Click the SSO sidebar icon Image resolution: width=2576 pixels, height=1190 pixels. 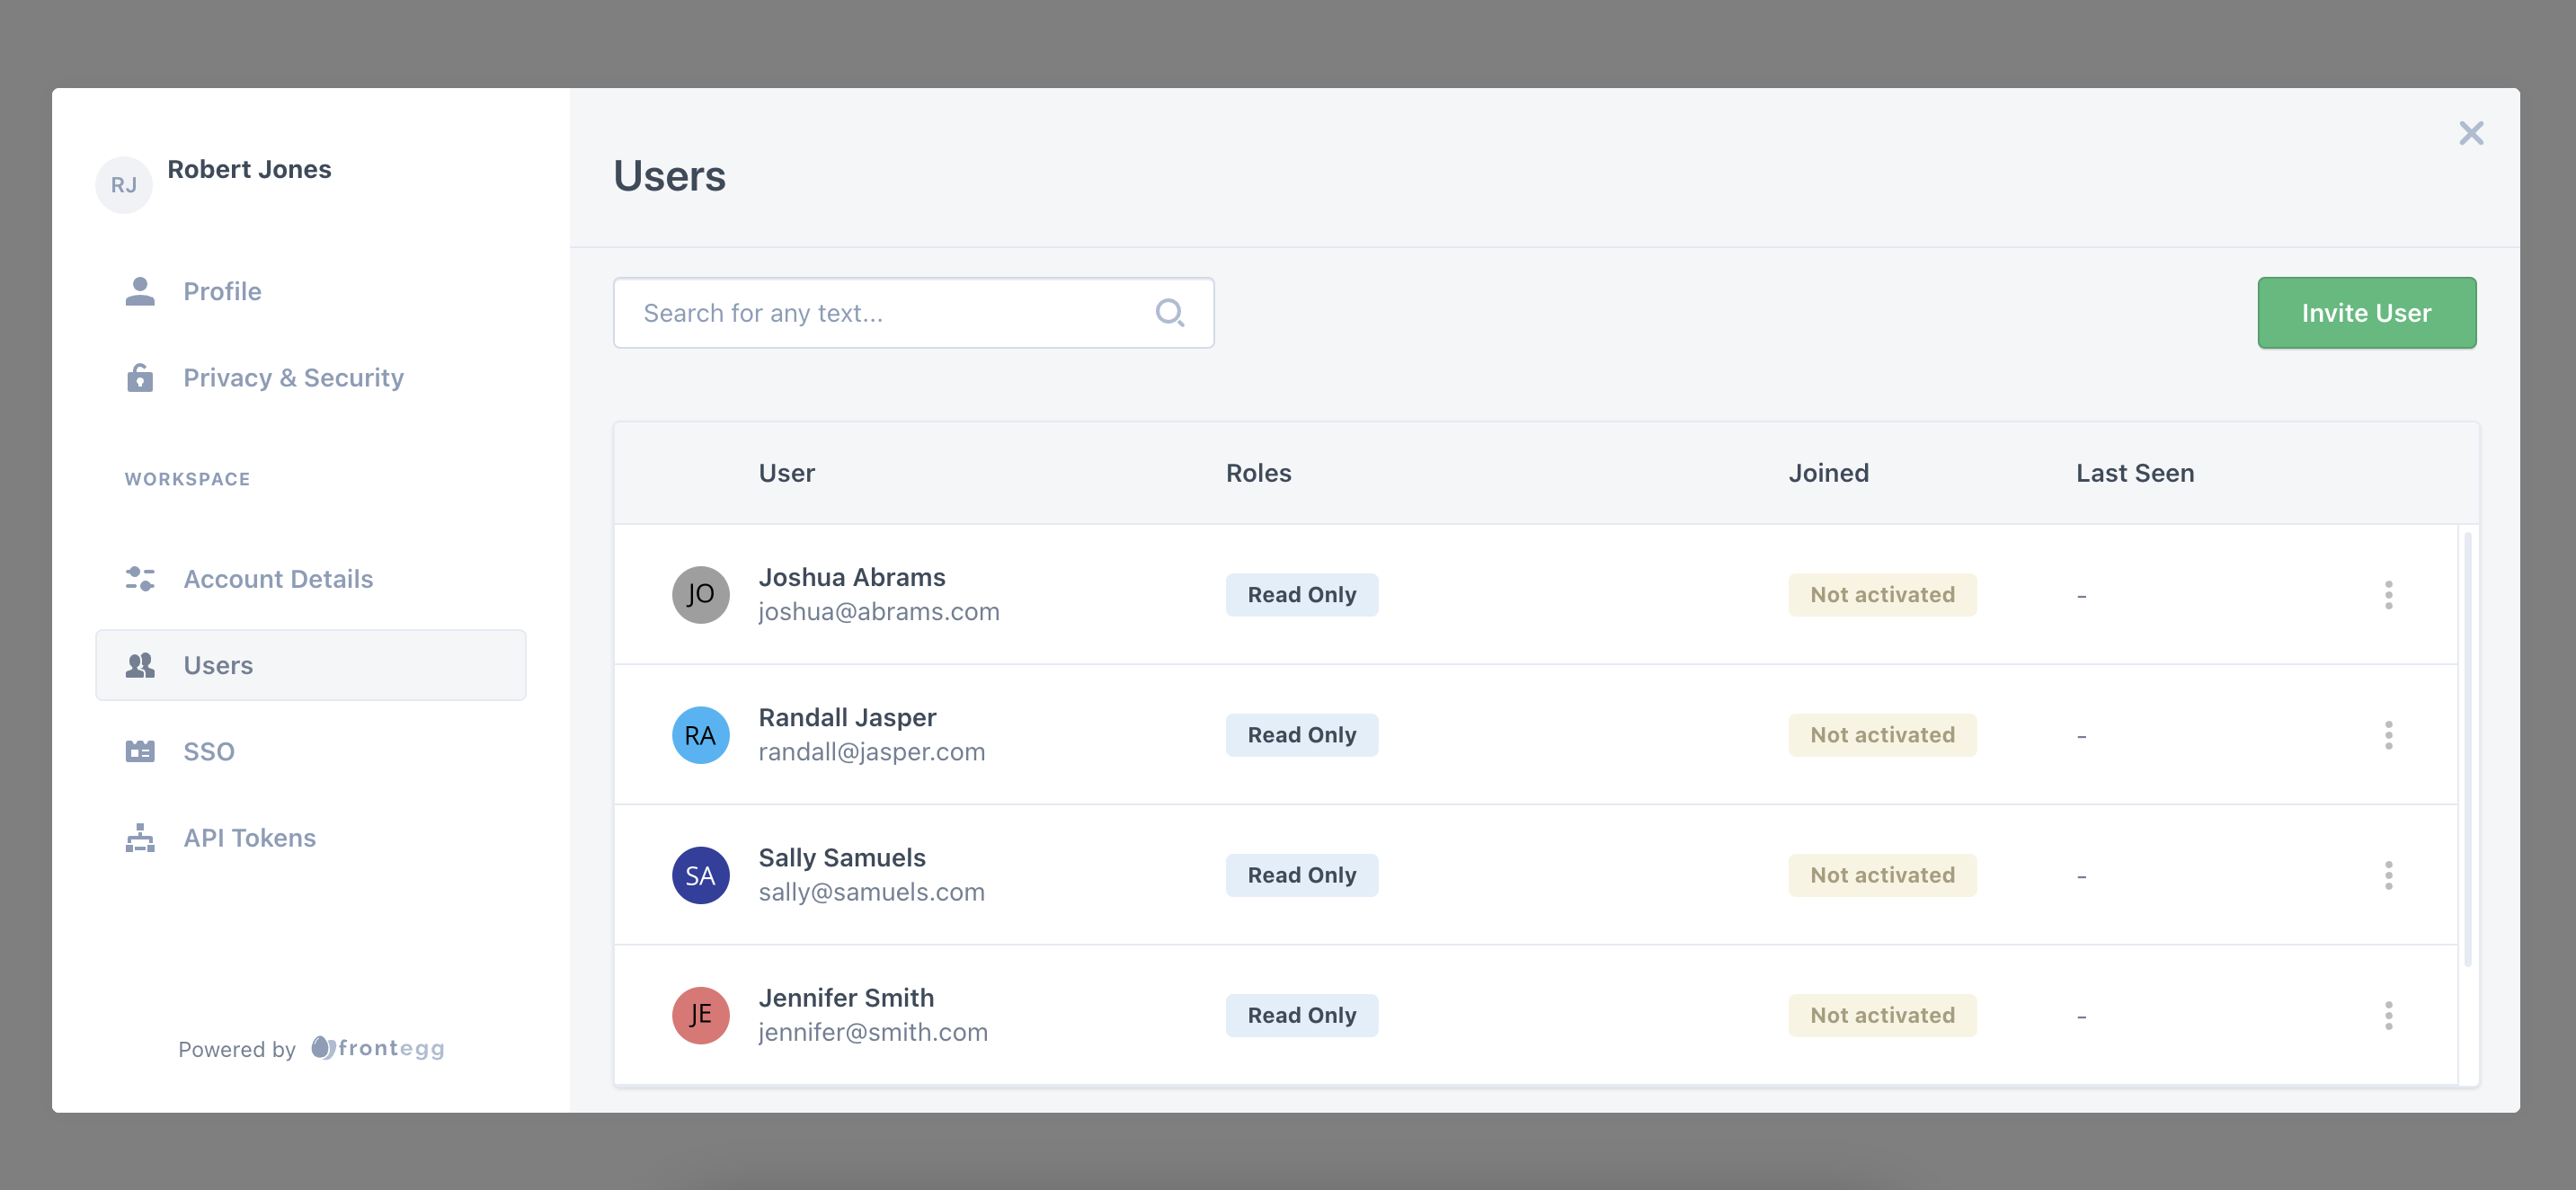point(140,751)
